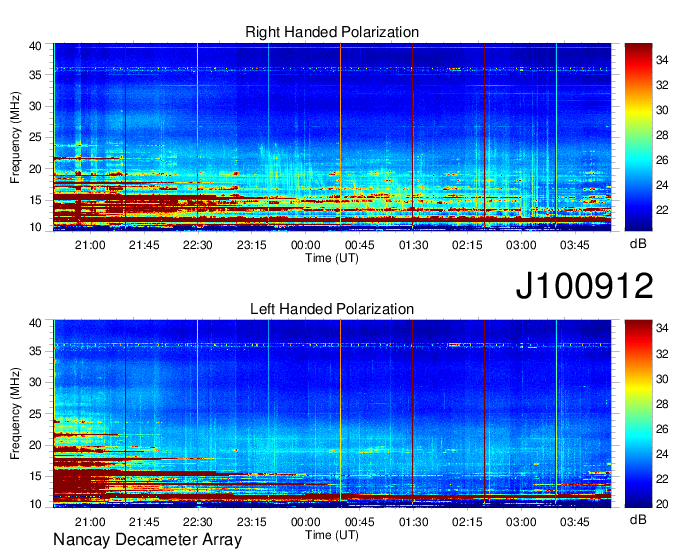Image resolution: width=680 pixels, height=552 pixels.
Task: Click the dB label under the lower colorbar
Action: 638,519
